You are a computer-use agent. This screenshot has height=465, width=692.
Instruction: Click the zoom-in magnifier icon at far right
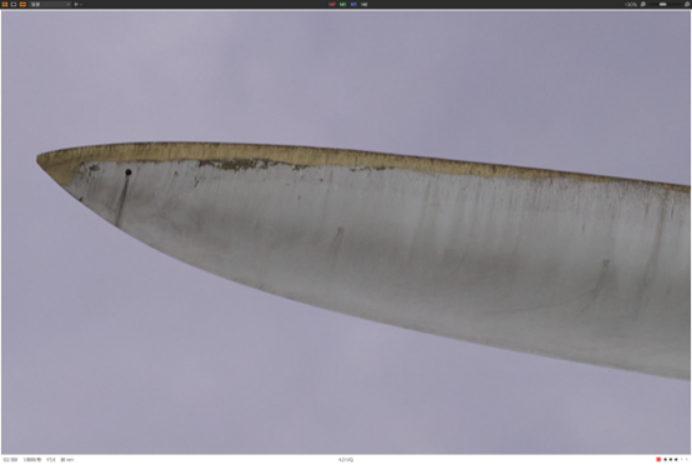[685, 4]
